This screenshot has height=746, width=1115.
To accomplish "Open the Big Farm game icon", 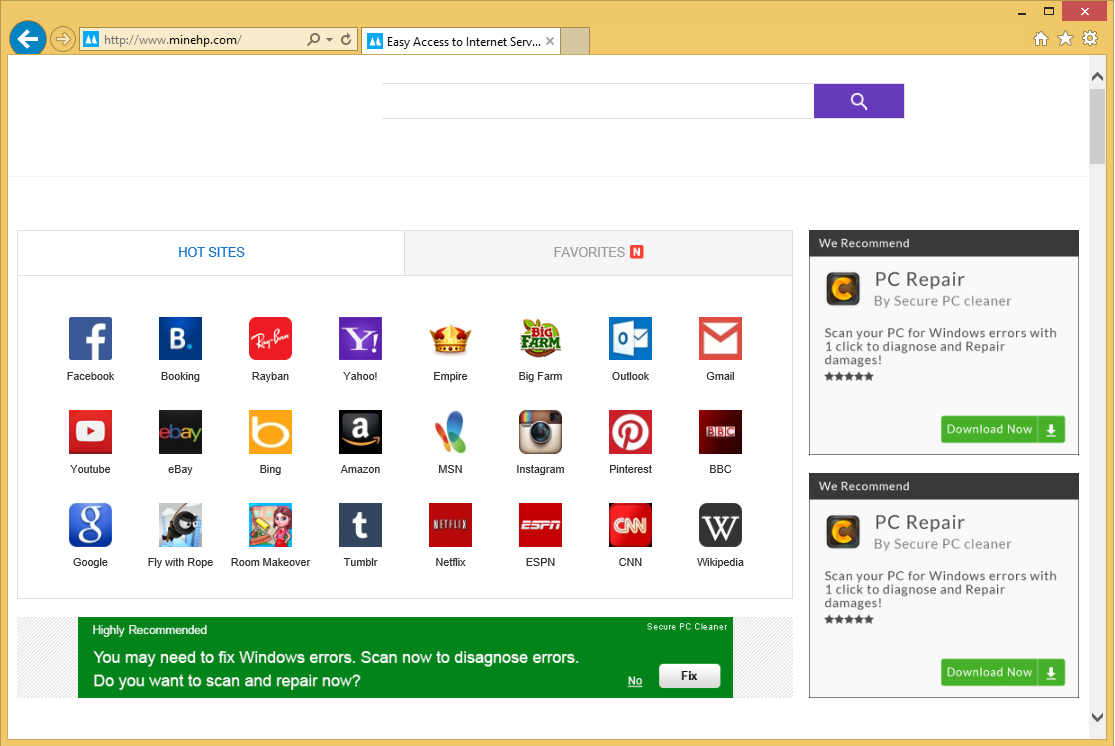I will click(540, 339).
